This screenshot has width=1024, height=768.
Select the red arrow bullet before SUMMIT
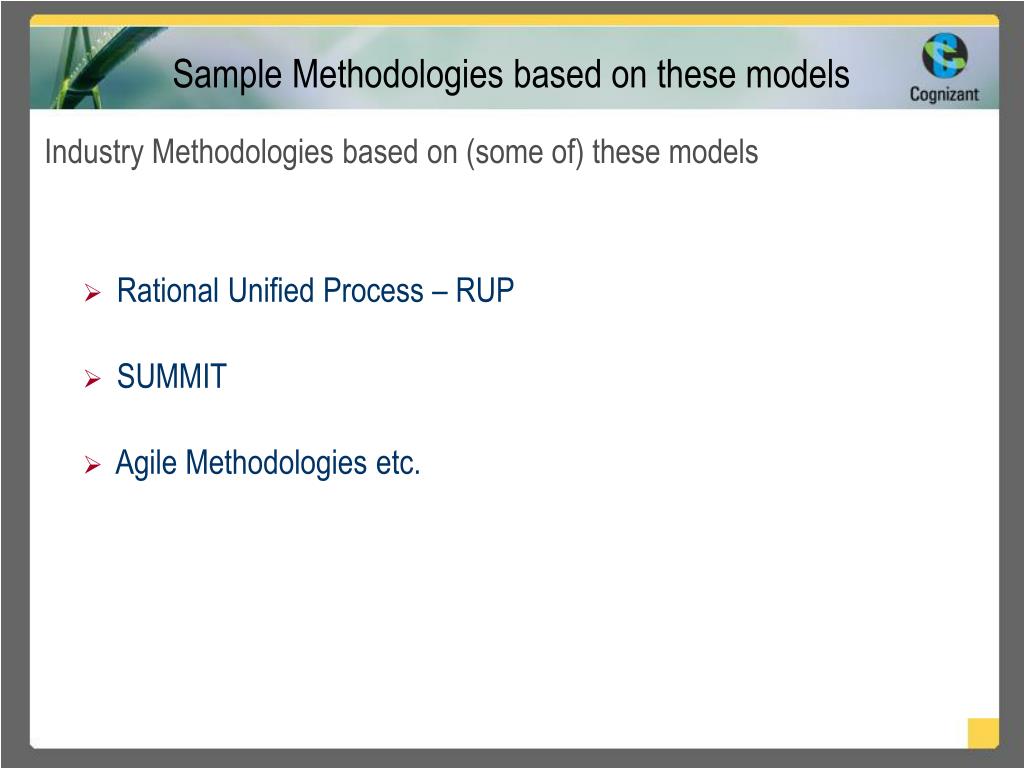(93, 378)
